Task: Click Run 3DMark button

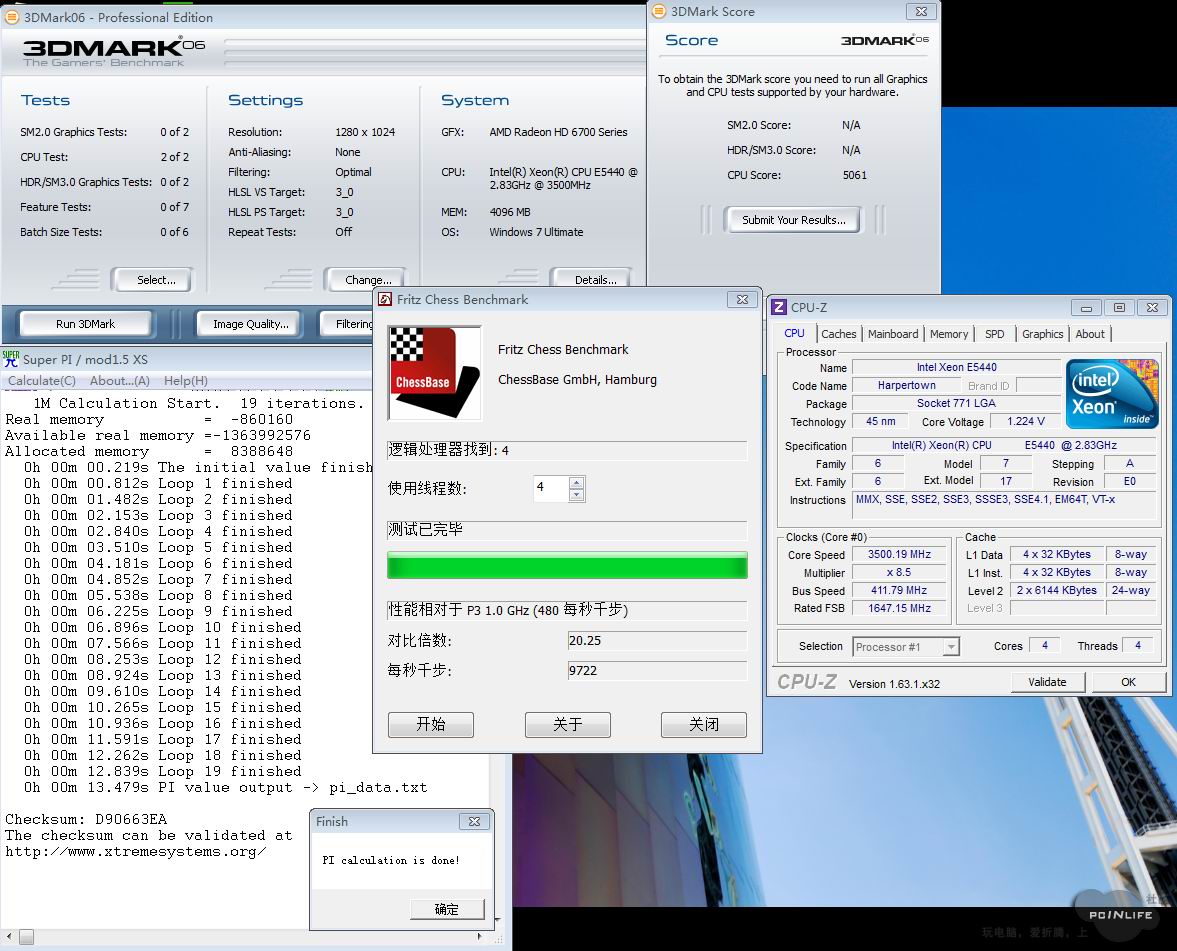Action: [x=86, y=324]
